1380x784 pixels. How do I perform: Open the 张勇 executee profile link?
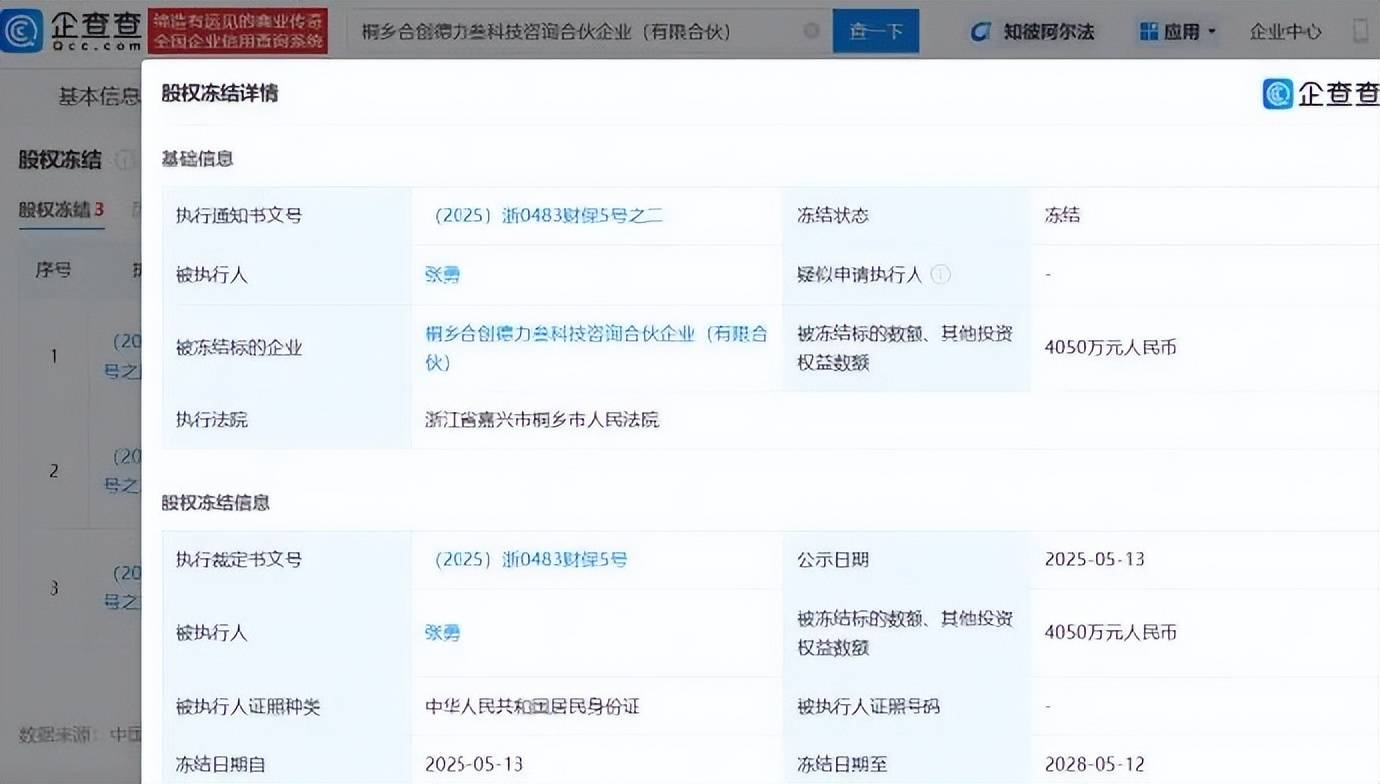point(442,275)
